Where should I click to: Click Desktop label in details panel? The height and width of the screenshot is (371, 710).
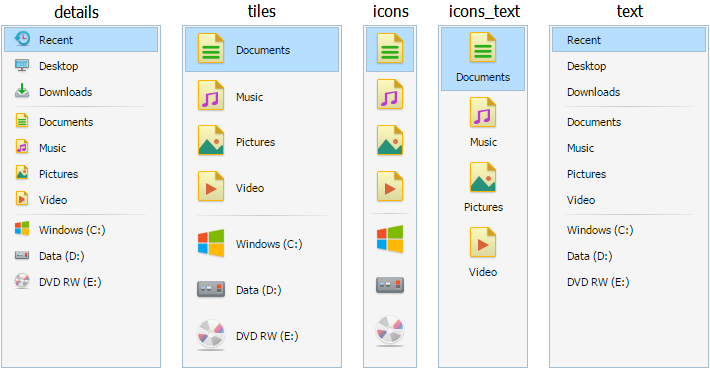pyautogui.click(x=58, y=66)
